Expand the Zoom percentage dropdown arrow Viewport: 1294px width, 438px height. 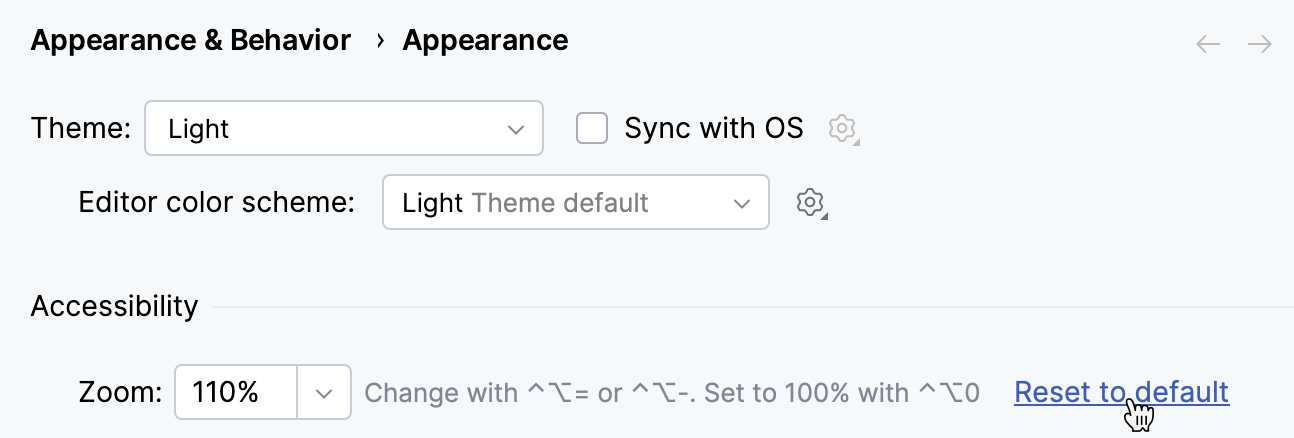324,392
